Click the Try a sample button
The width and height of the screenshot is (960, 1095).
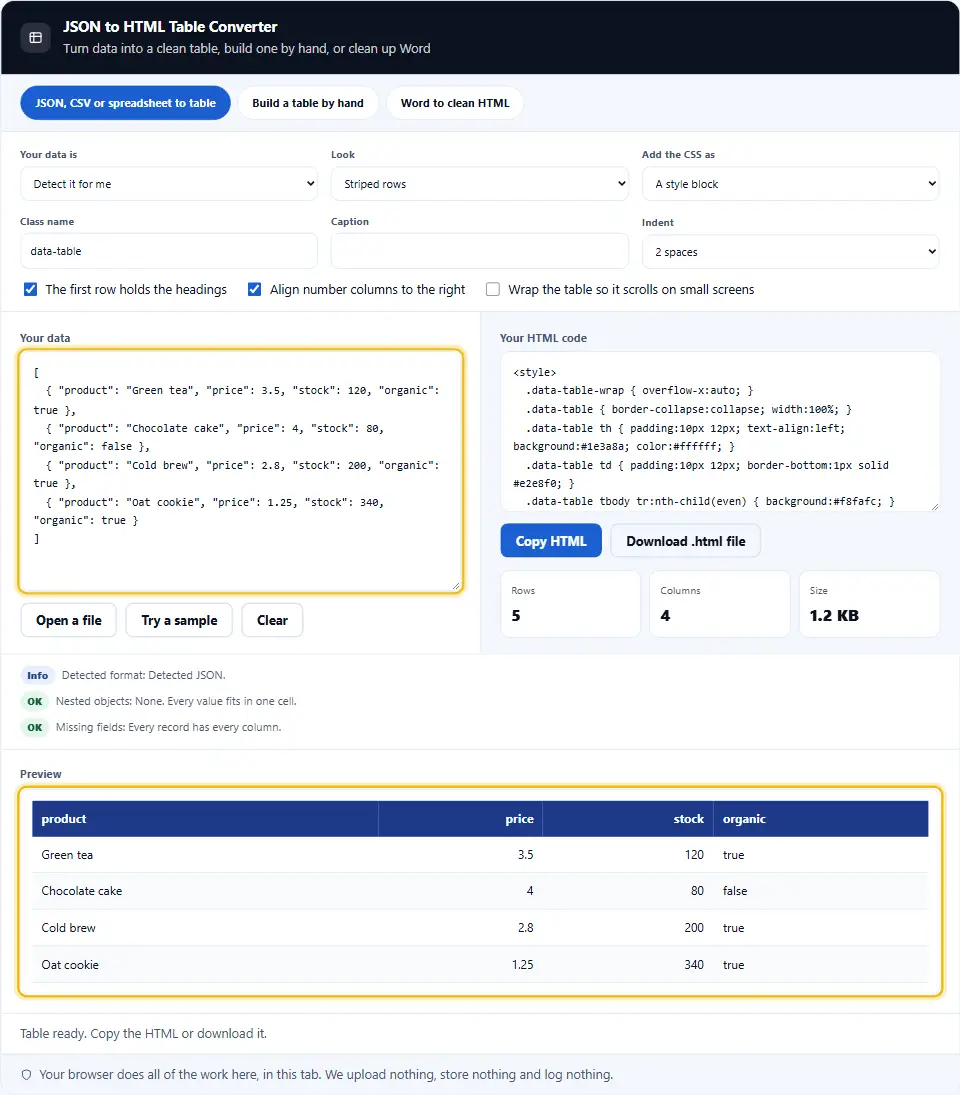pyautogui.click(x=179, y=620)
